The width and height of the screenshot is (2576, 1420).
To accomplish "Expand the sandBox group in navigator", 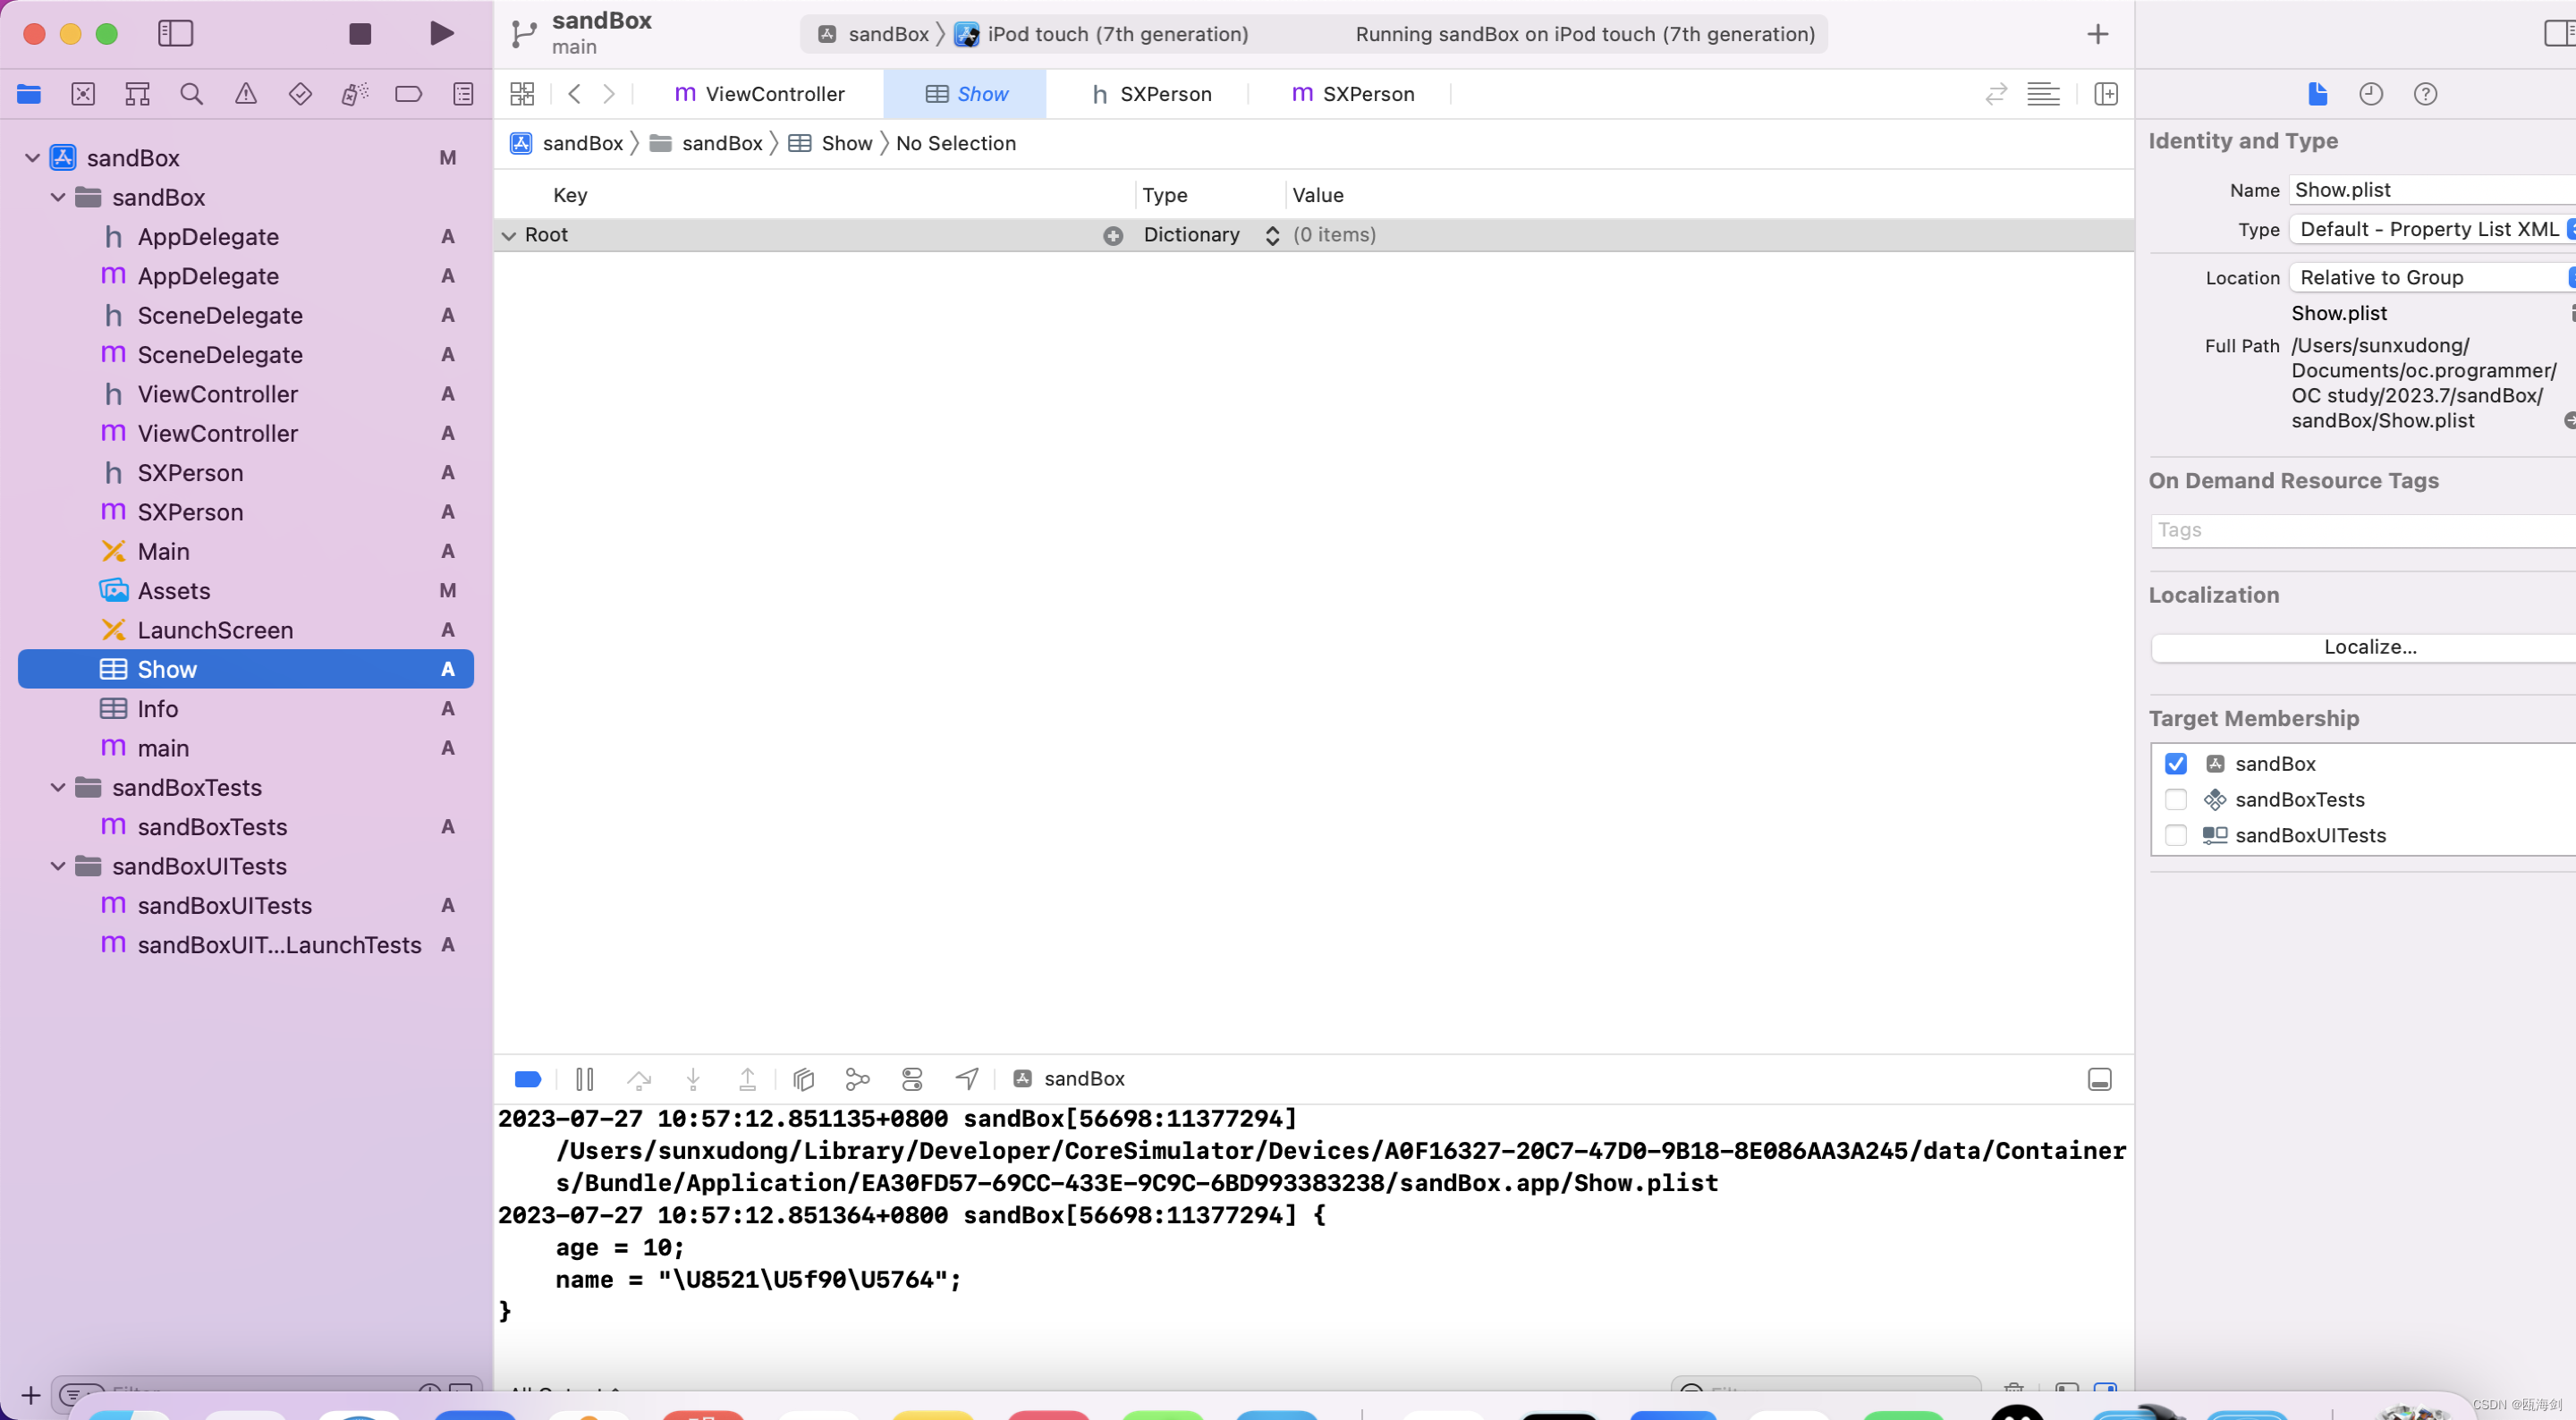I will click(59, 196).
